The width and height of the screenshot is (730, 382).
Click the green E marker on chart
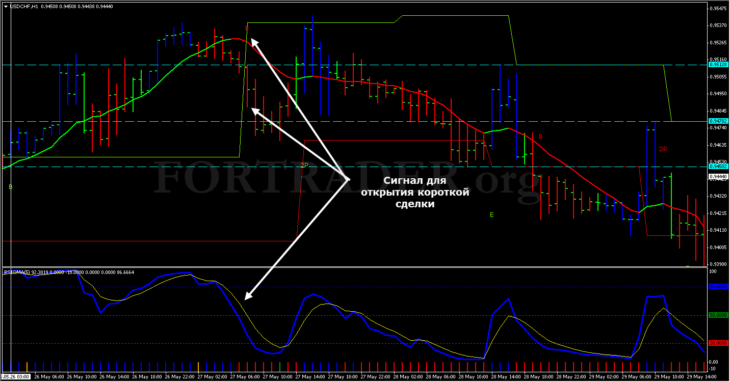492,215
